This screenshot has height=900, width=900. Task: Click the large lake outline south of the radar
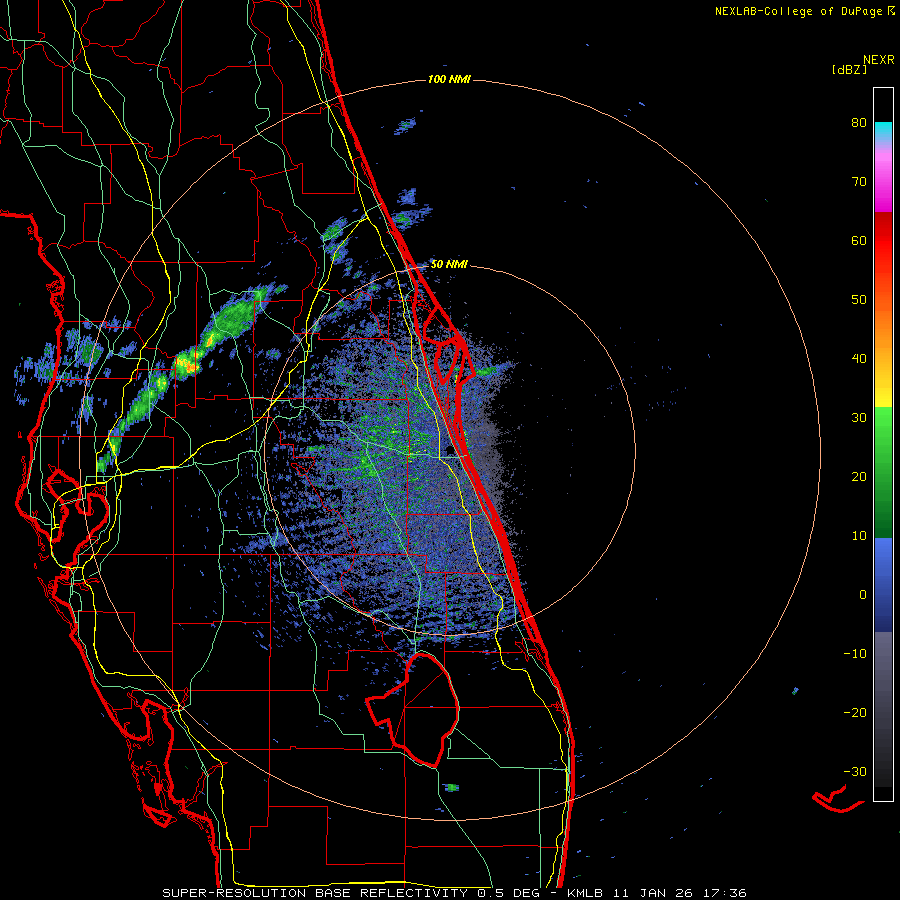click(414, 709)
